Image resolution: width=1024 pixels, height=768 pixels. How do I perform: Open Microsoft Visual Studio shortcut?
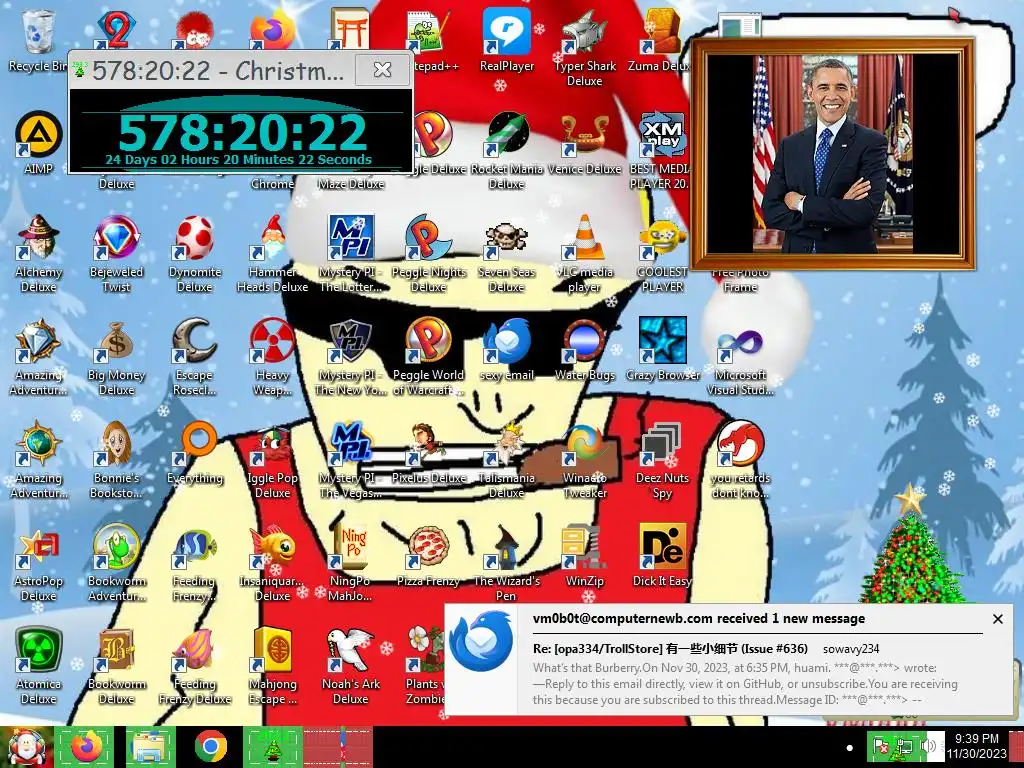pos(740,340)
